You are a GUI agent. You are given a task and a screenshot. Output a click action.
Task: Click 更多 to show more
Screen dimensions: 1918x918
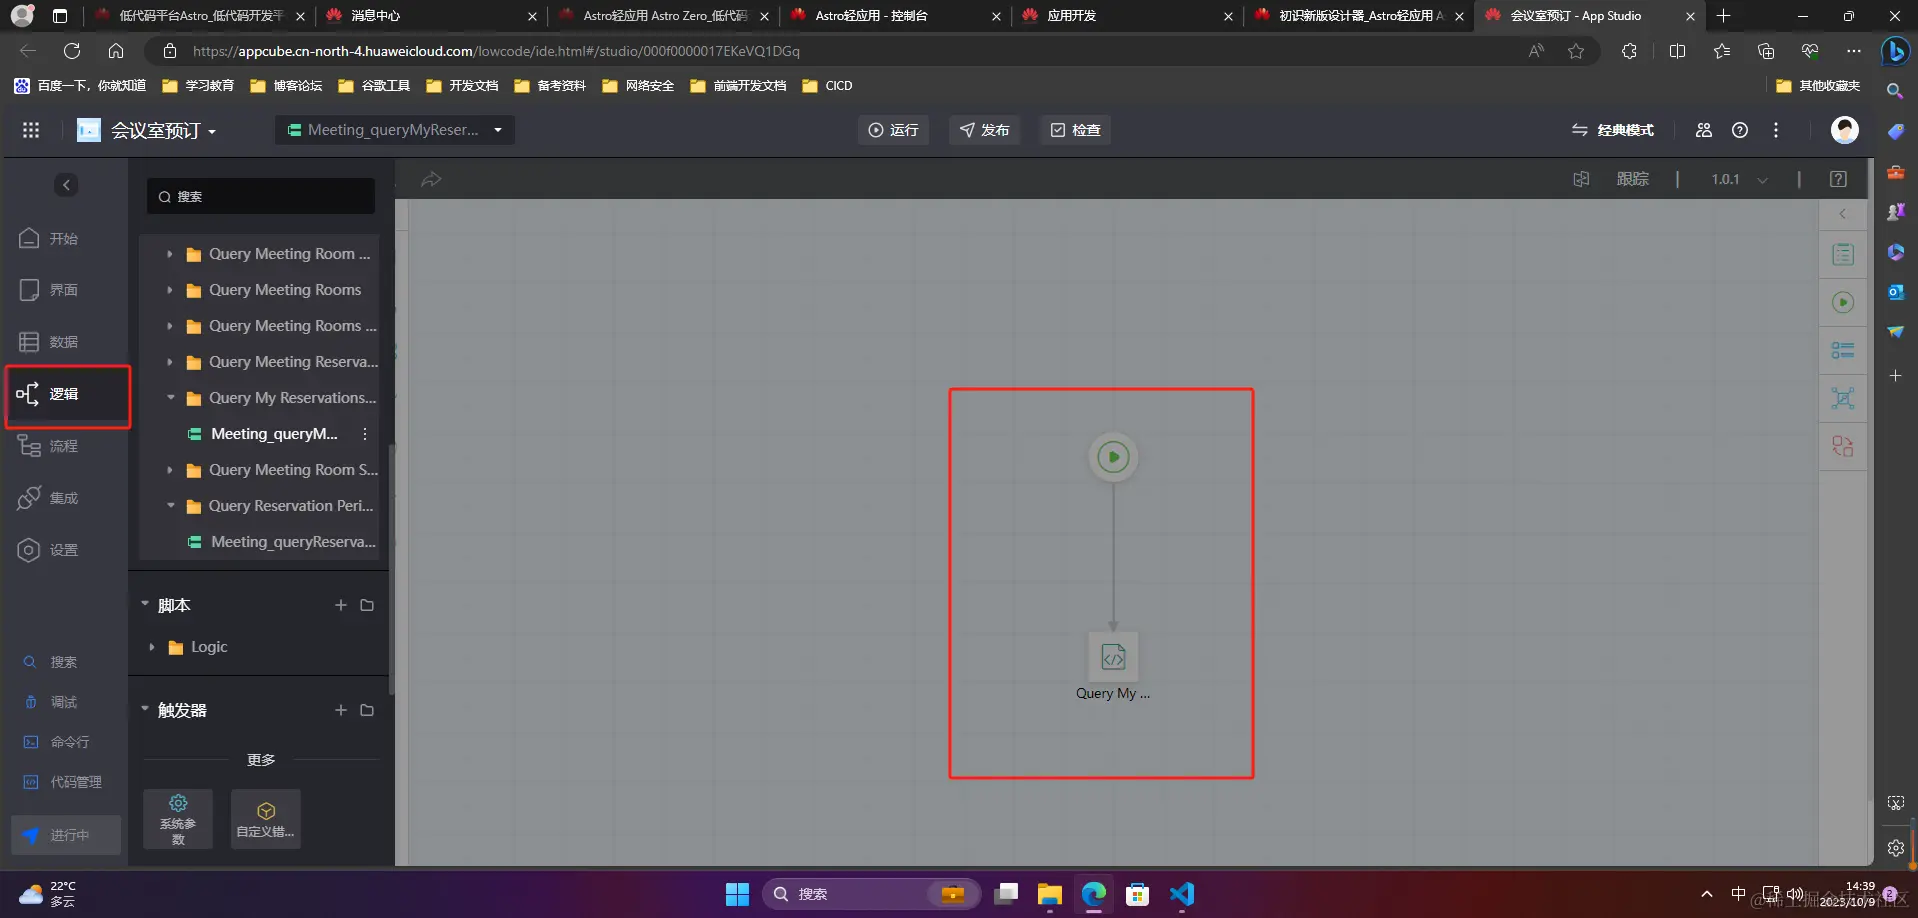pos(261,760)
